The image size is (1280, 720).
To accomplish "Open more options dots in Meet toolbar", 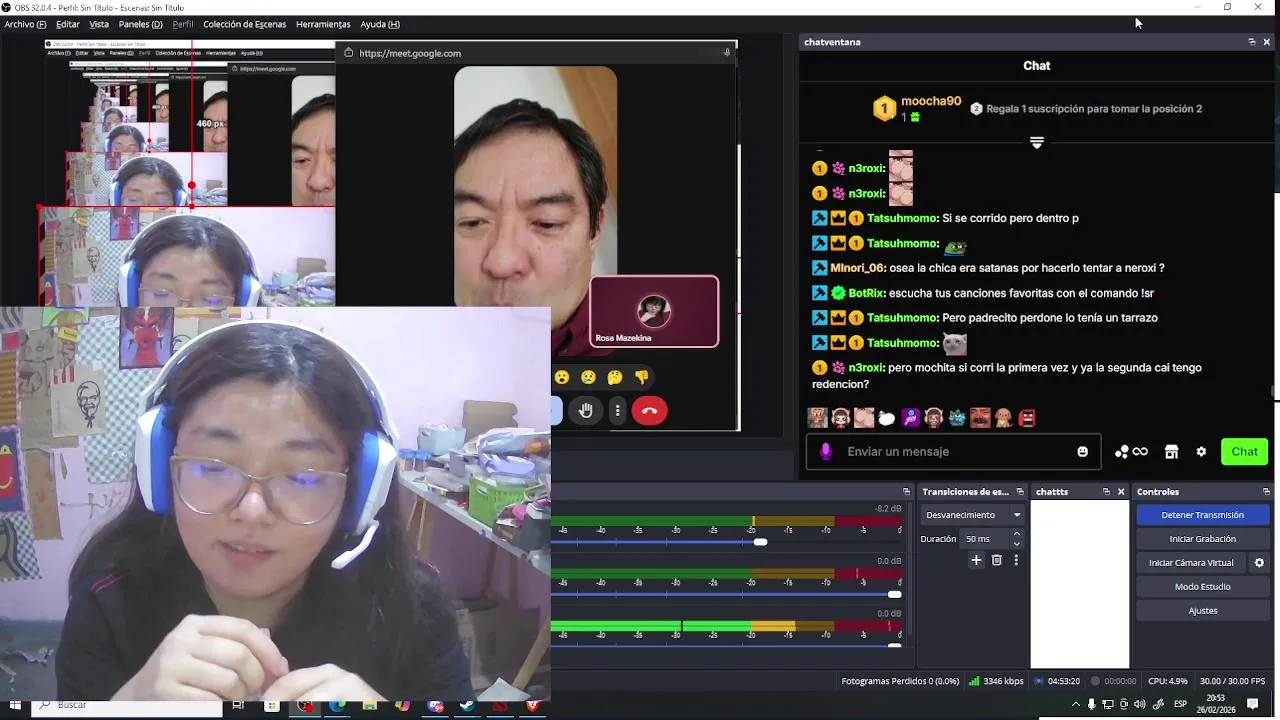I will pyautogui.click(x=618, y=410).
